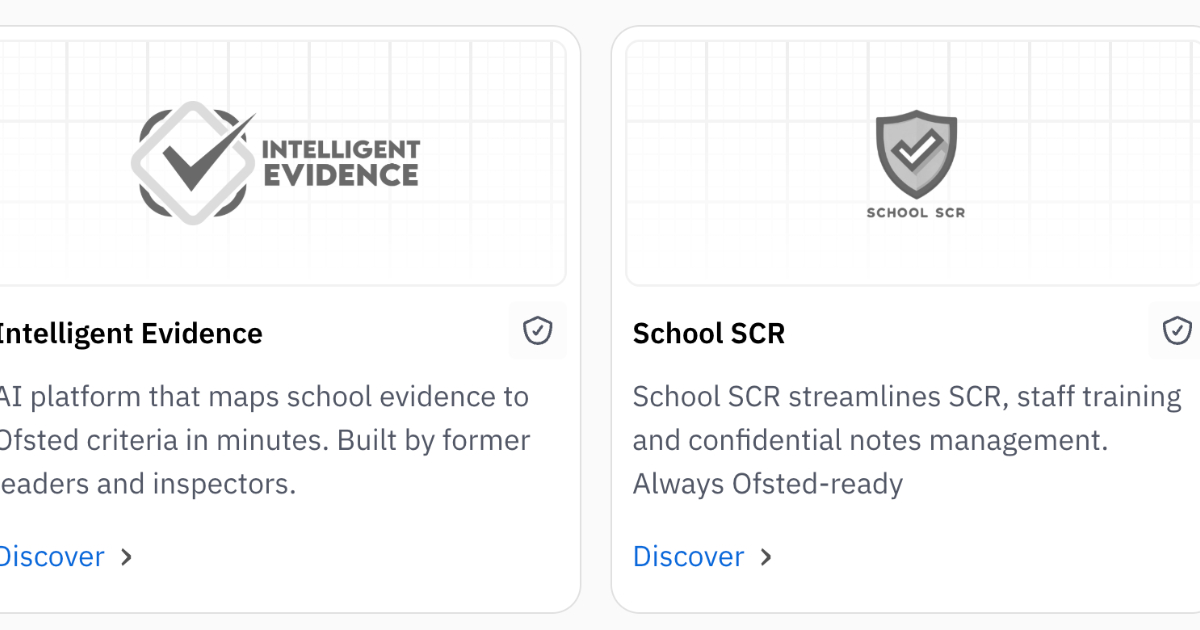Select the 'Intelligent Evidence' card heading
The width and height of the screenshot is (1200, 630).
point(130,333)
